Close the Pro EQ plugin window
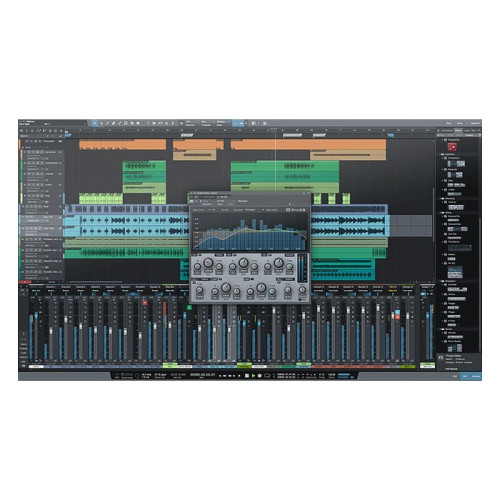The width and height of the screenshot is (500, 500). tap(309, 193)
